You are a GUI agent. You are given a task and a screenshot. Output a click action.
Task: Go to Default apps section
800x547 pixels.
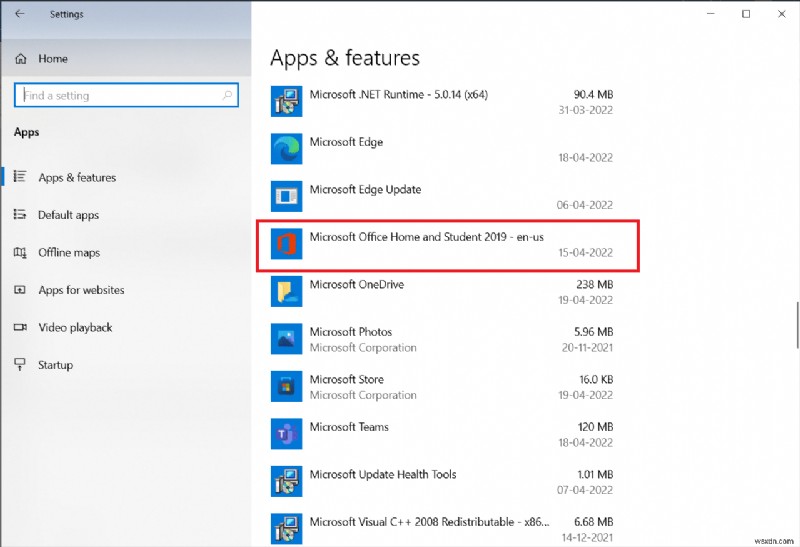126,215
